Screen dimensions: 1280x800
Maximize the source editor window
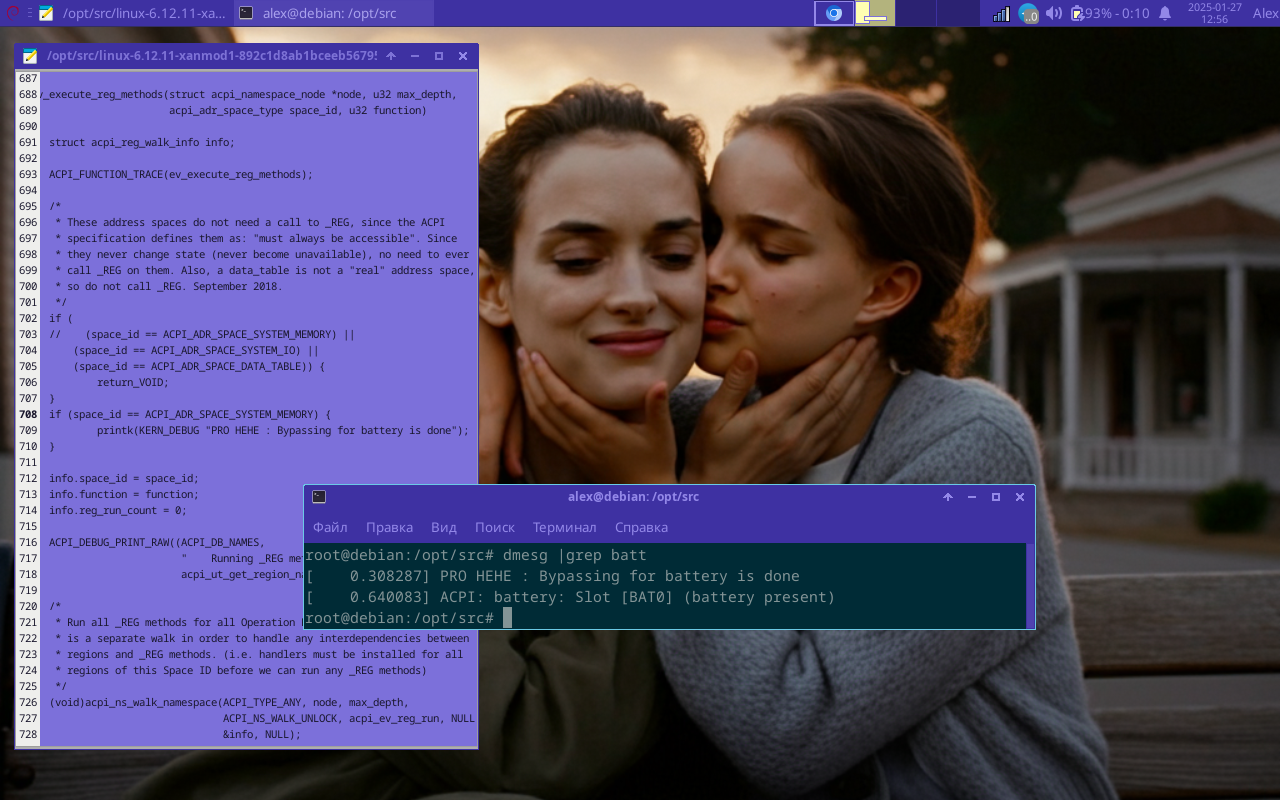pyautogui.click(x=439, y=56)
